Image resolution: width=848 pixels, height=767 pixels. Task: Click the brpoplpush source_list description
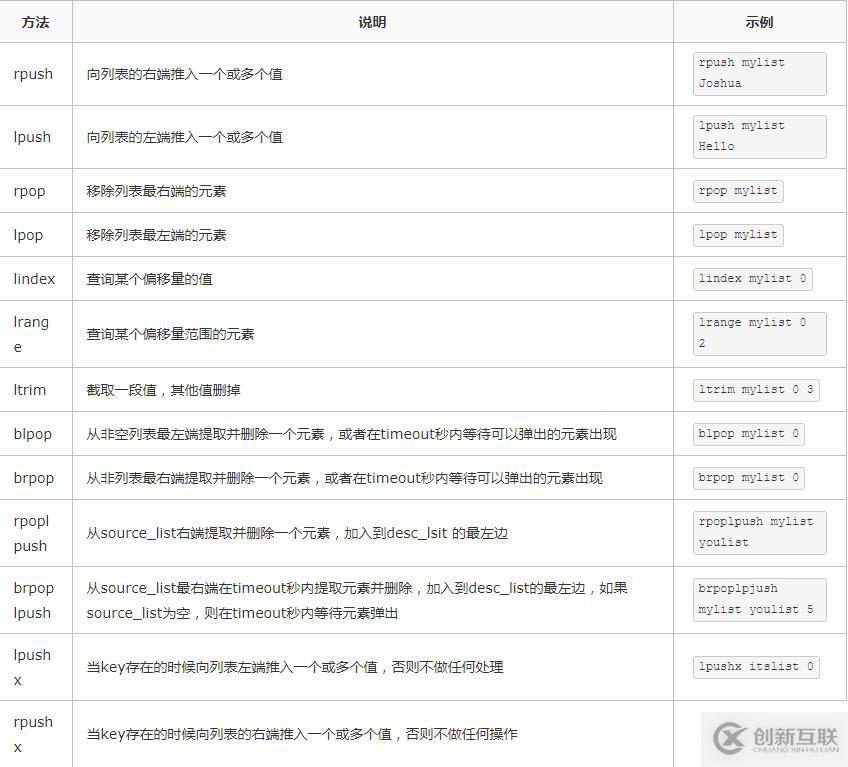357,600
